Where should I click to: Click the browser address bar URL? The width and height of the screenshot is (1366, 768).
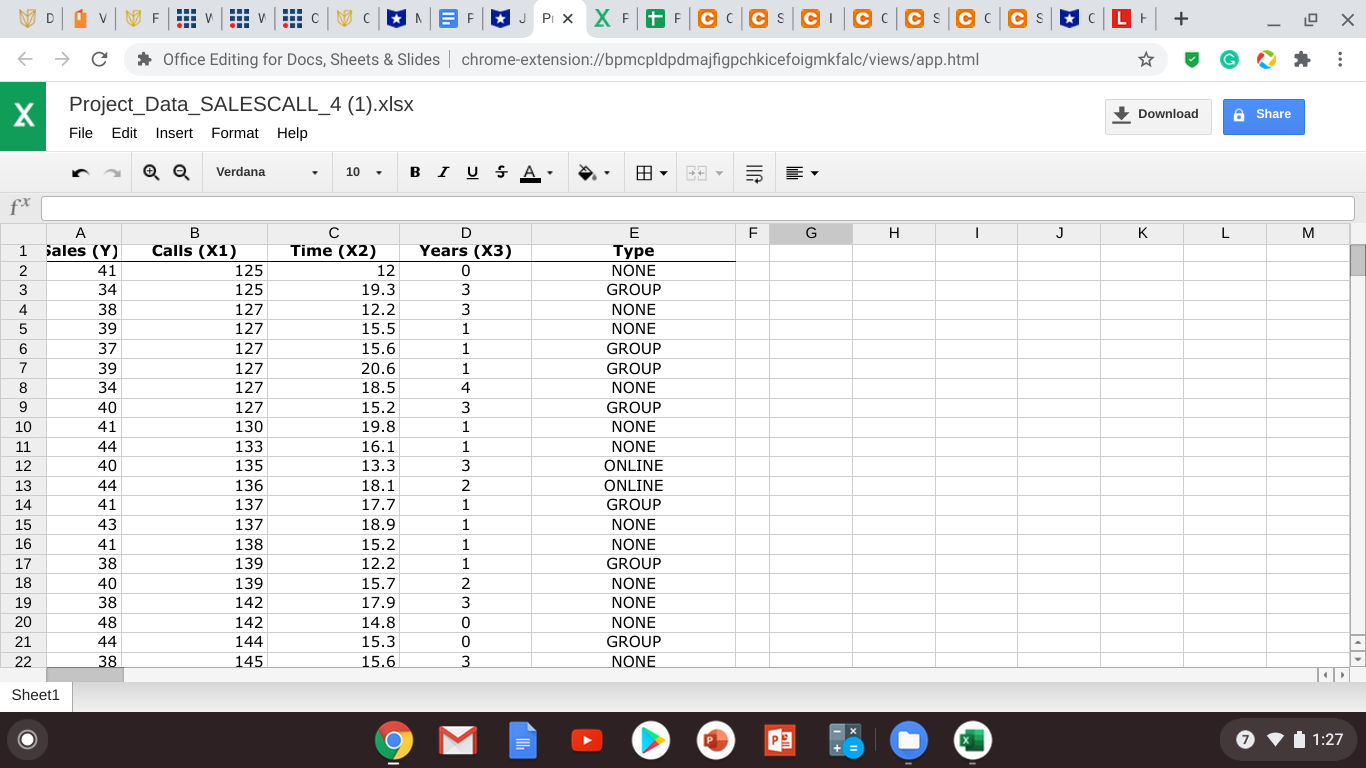720,60
